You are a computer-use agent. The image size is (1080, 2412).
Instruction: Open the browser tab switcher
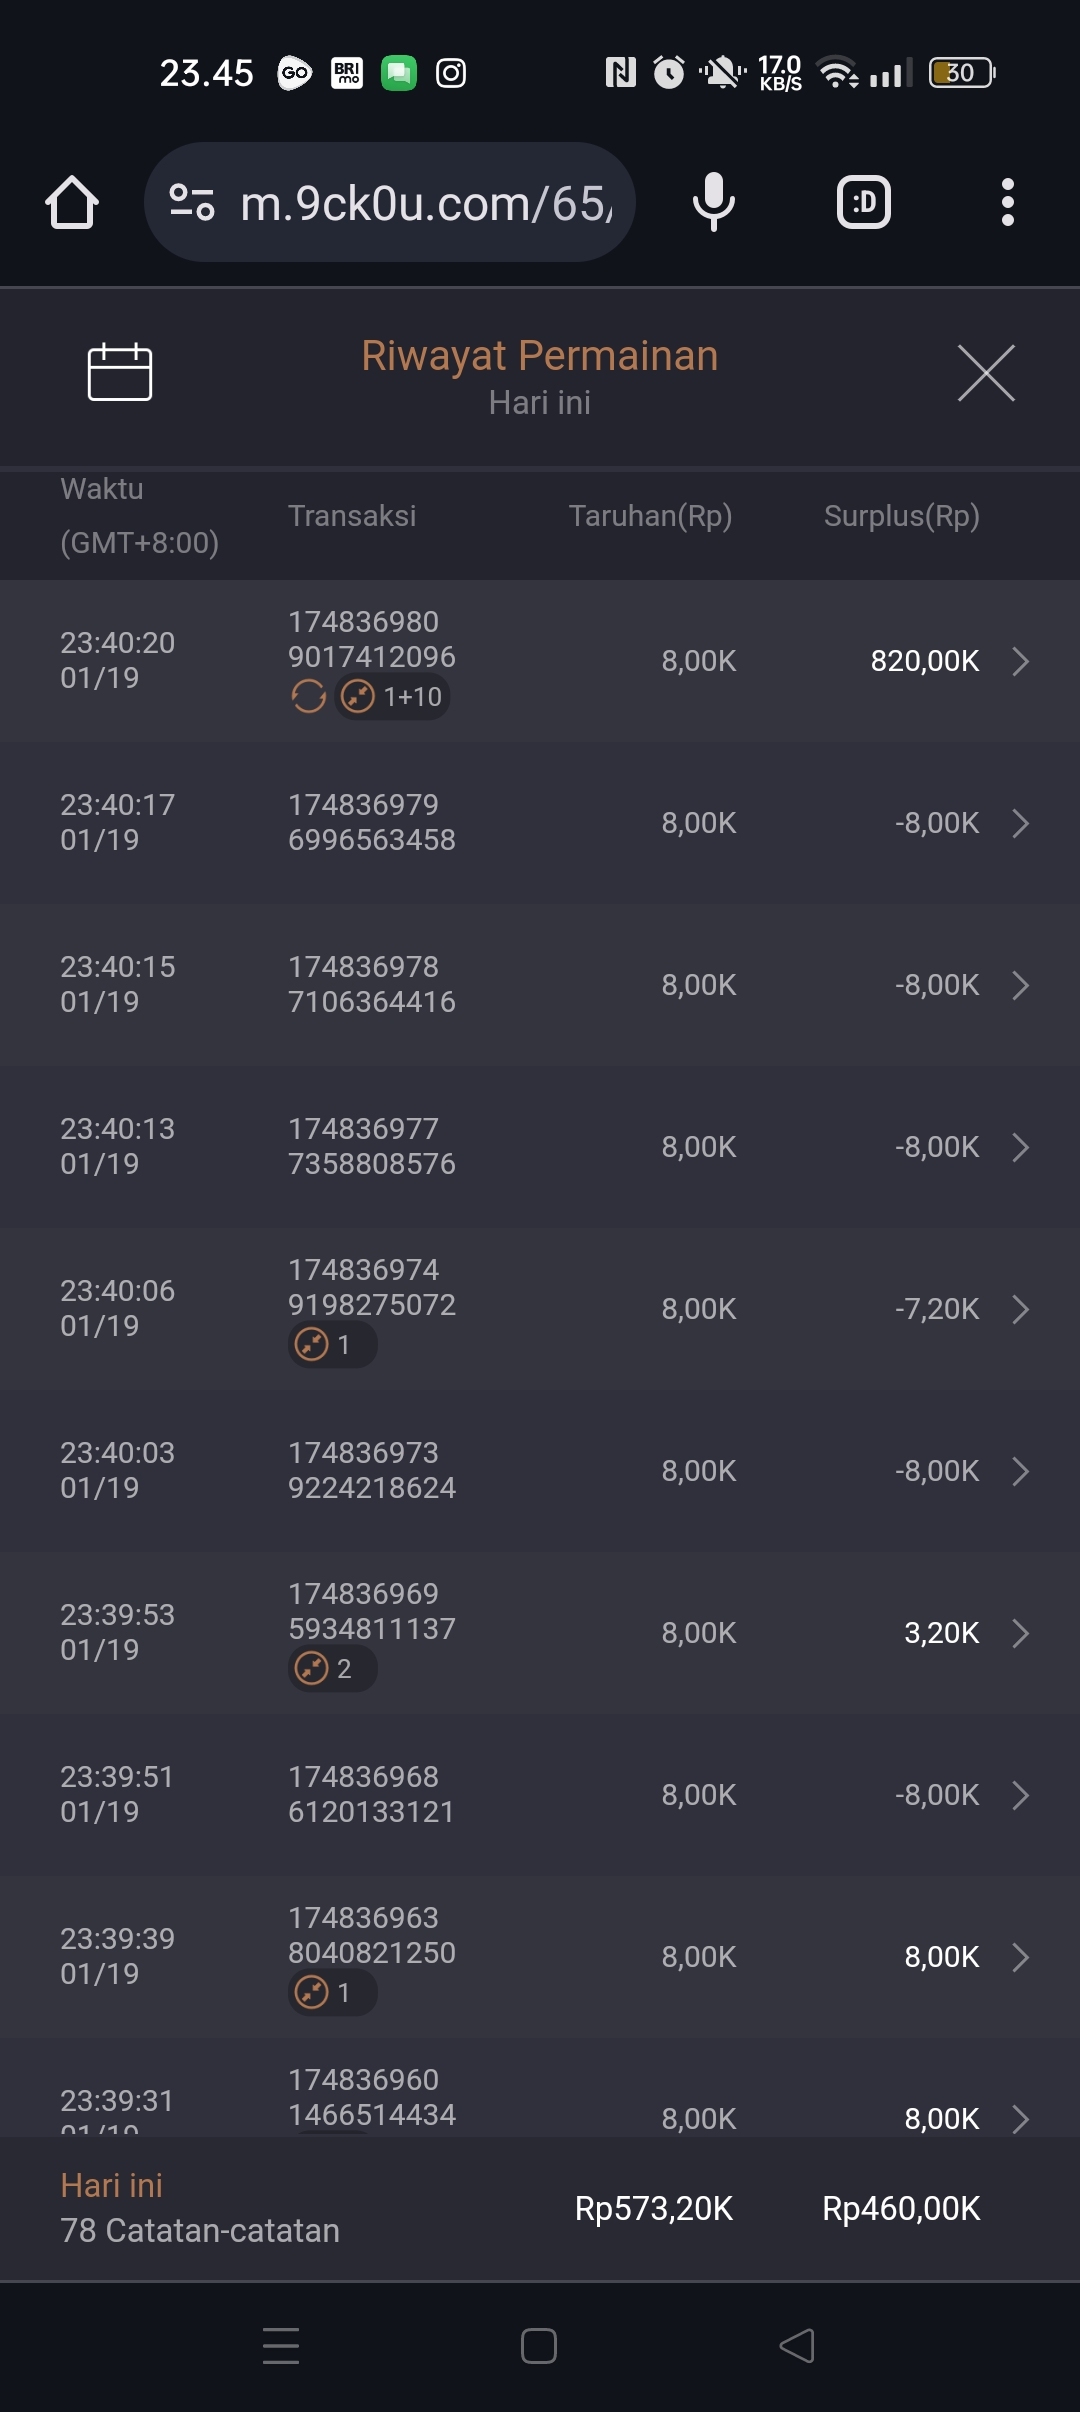[x=863, y=203]
